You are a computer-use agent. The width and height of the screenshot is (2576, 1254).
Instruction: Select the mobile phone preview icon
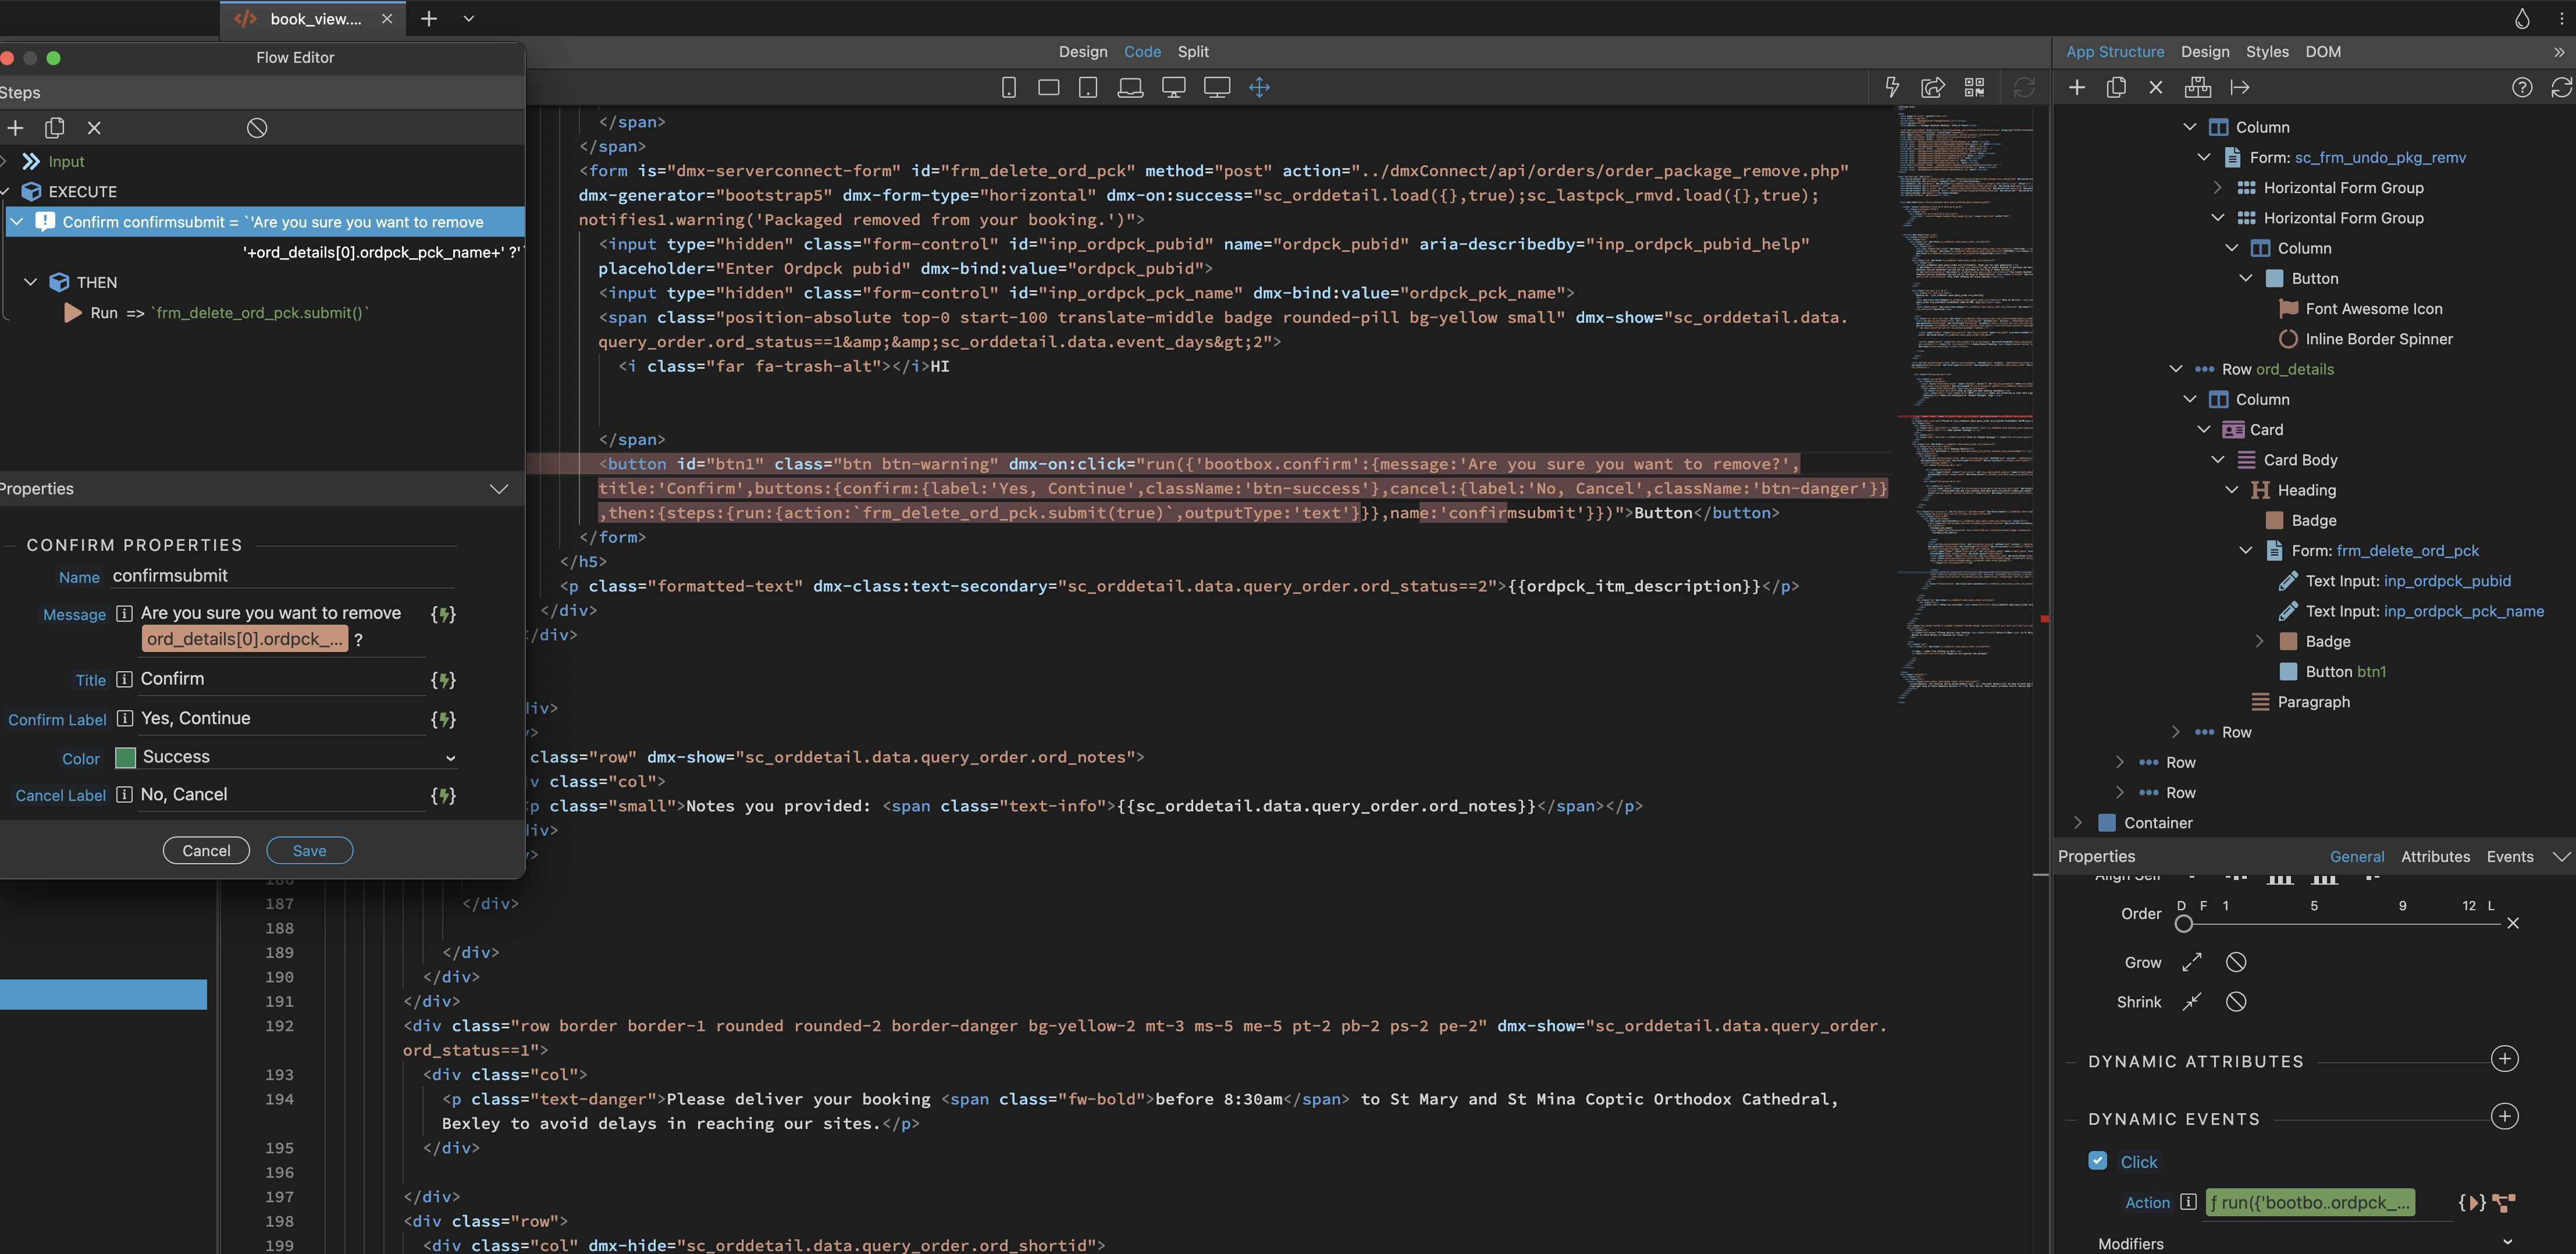(1008, 87)
